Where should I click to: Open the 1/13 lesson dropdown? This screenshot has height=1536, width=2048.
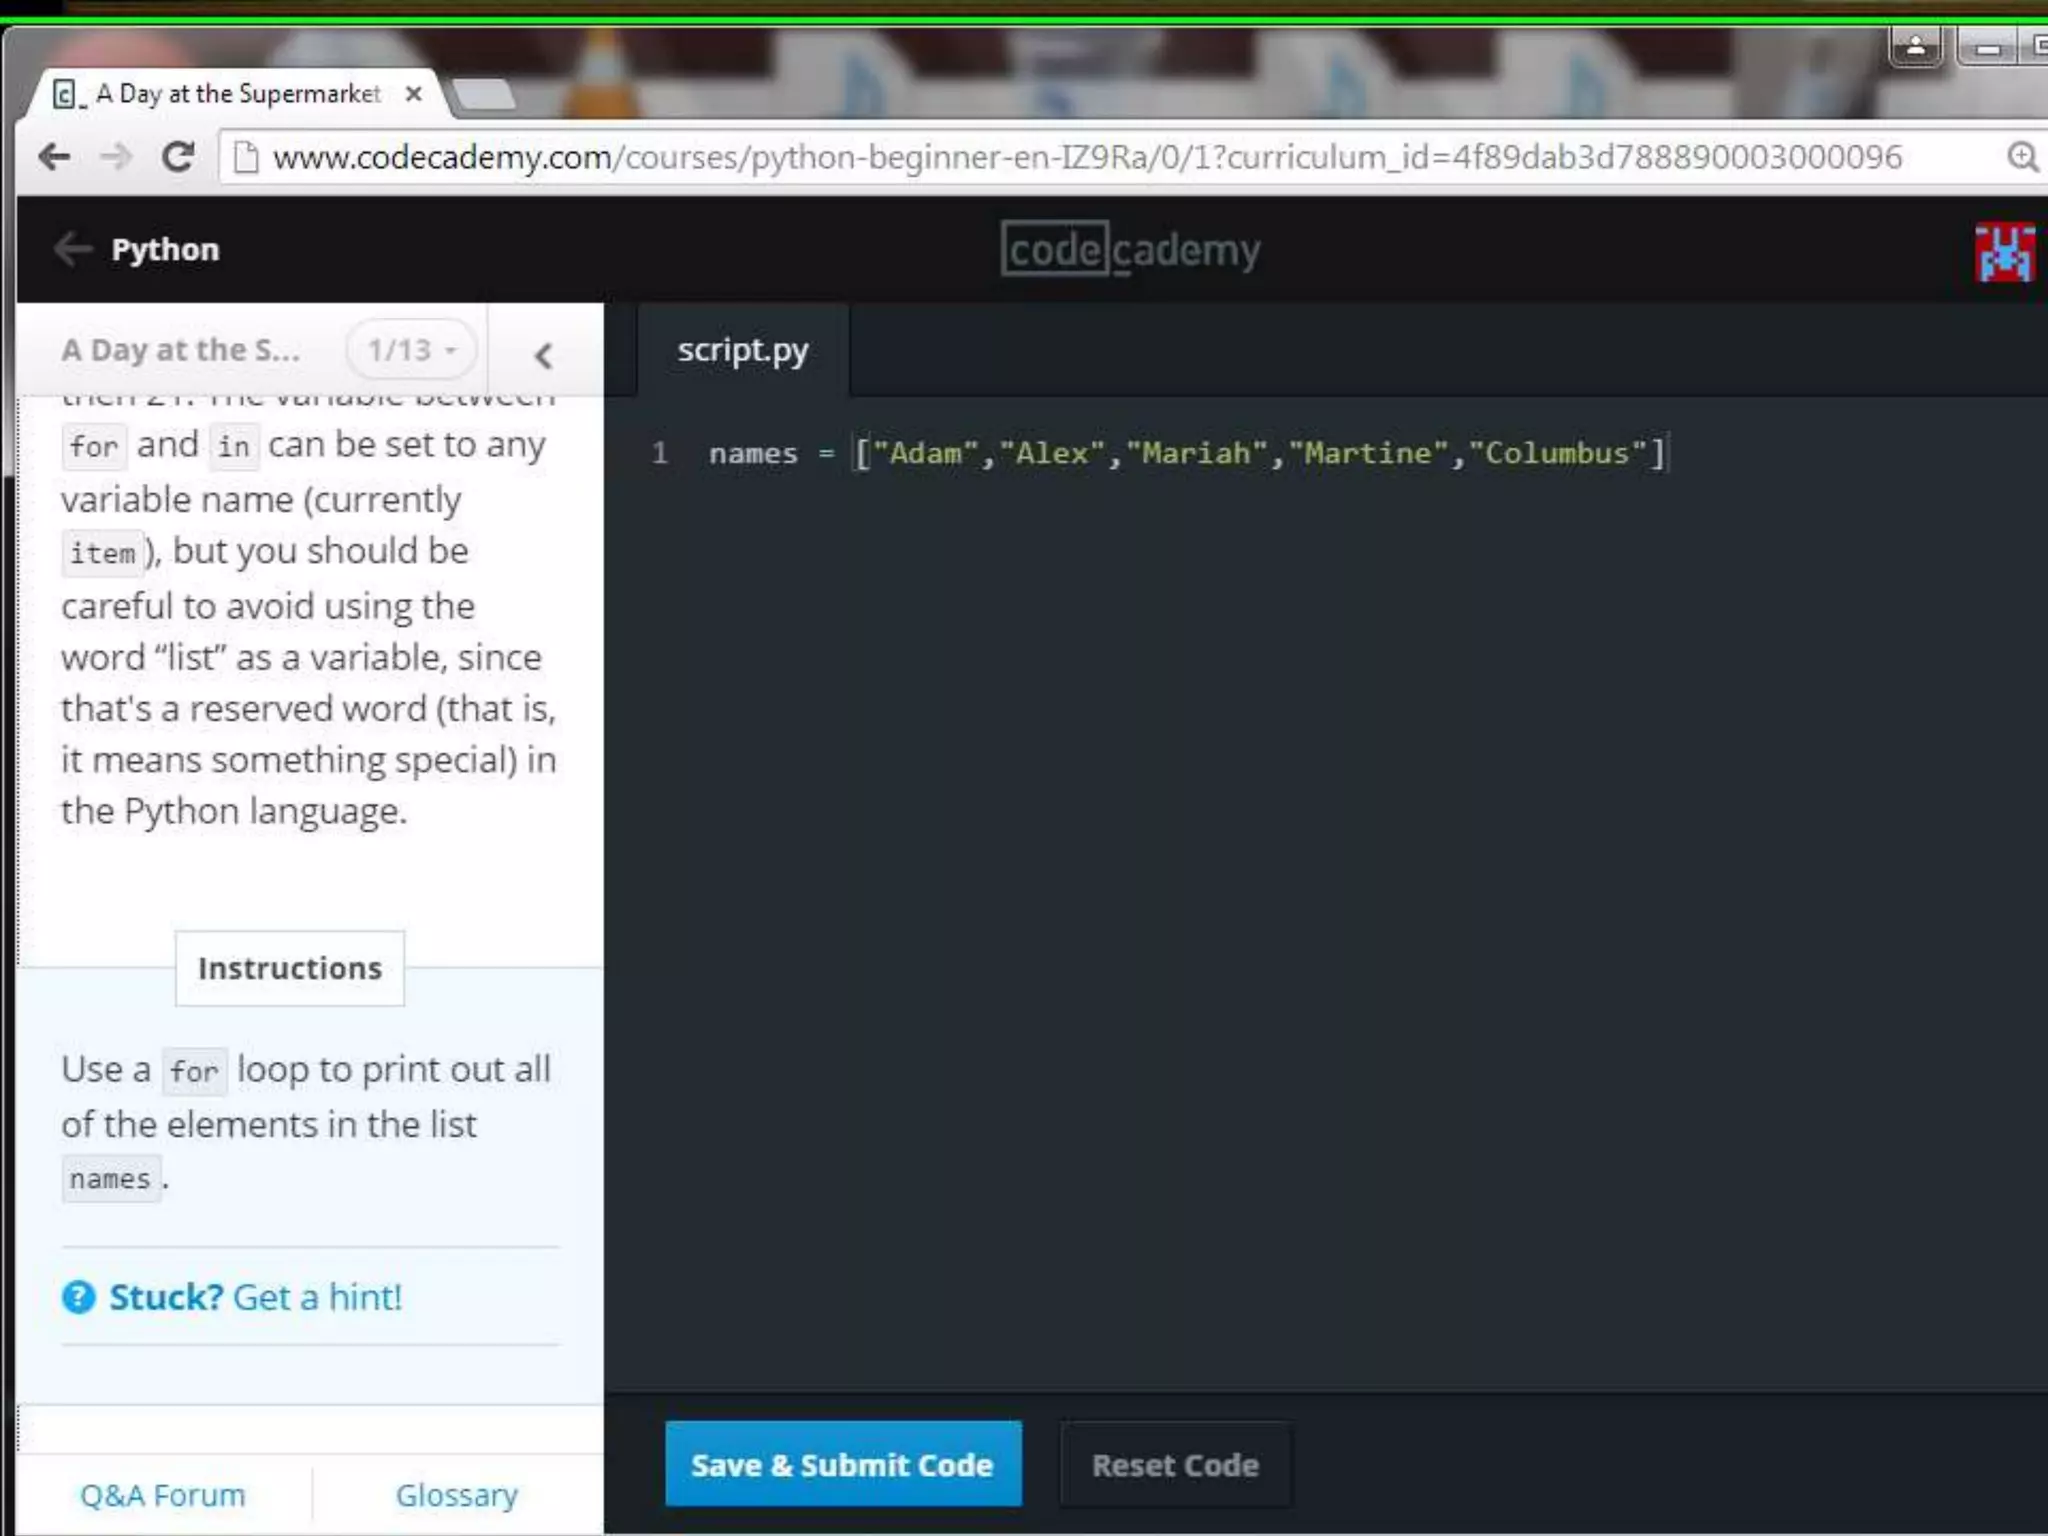tap(411, 350)
